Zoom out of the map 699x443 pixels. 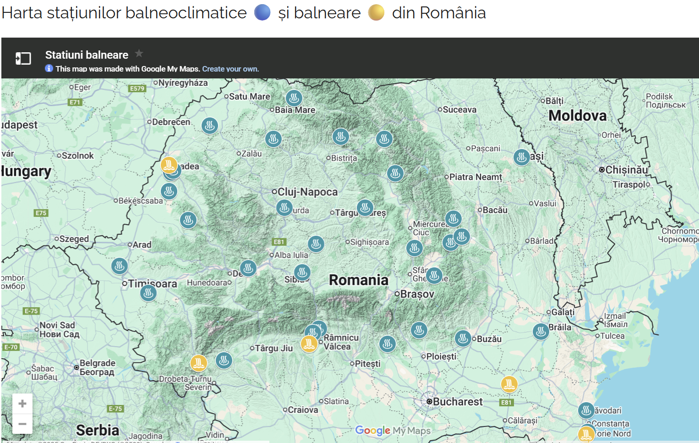(22, 424)
